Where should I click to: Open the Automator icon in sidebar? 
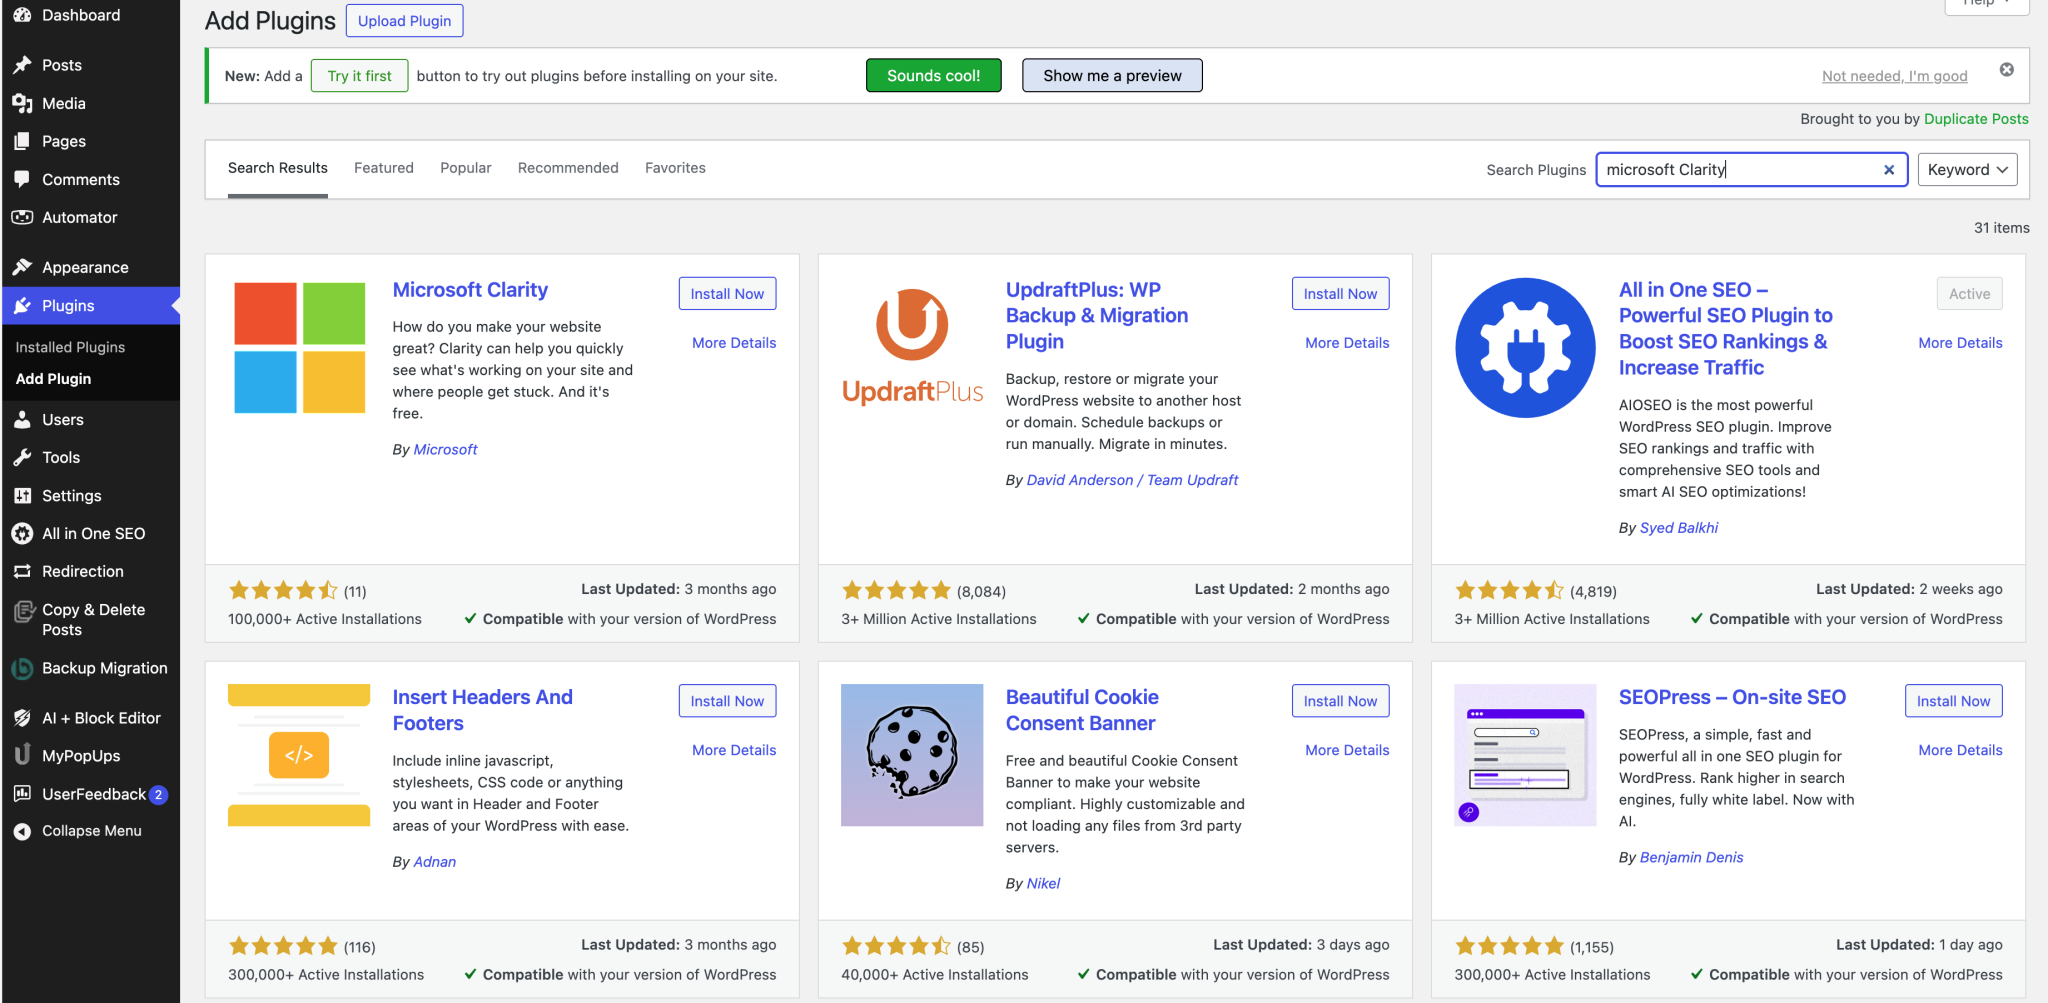pos(24,217)
